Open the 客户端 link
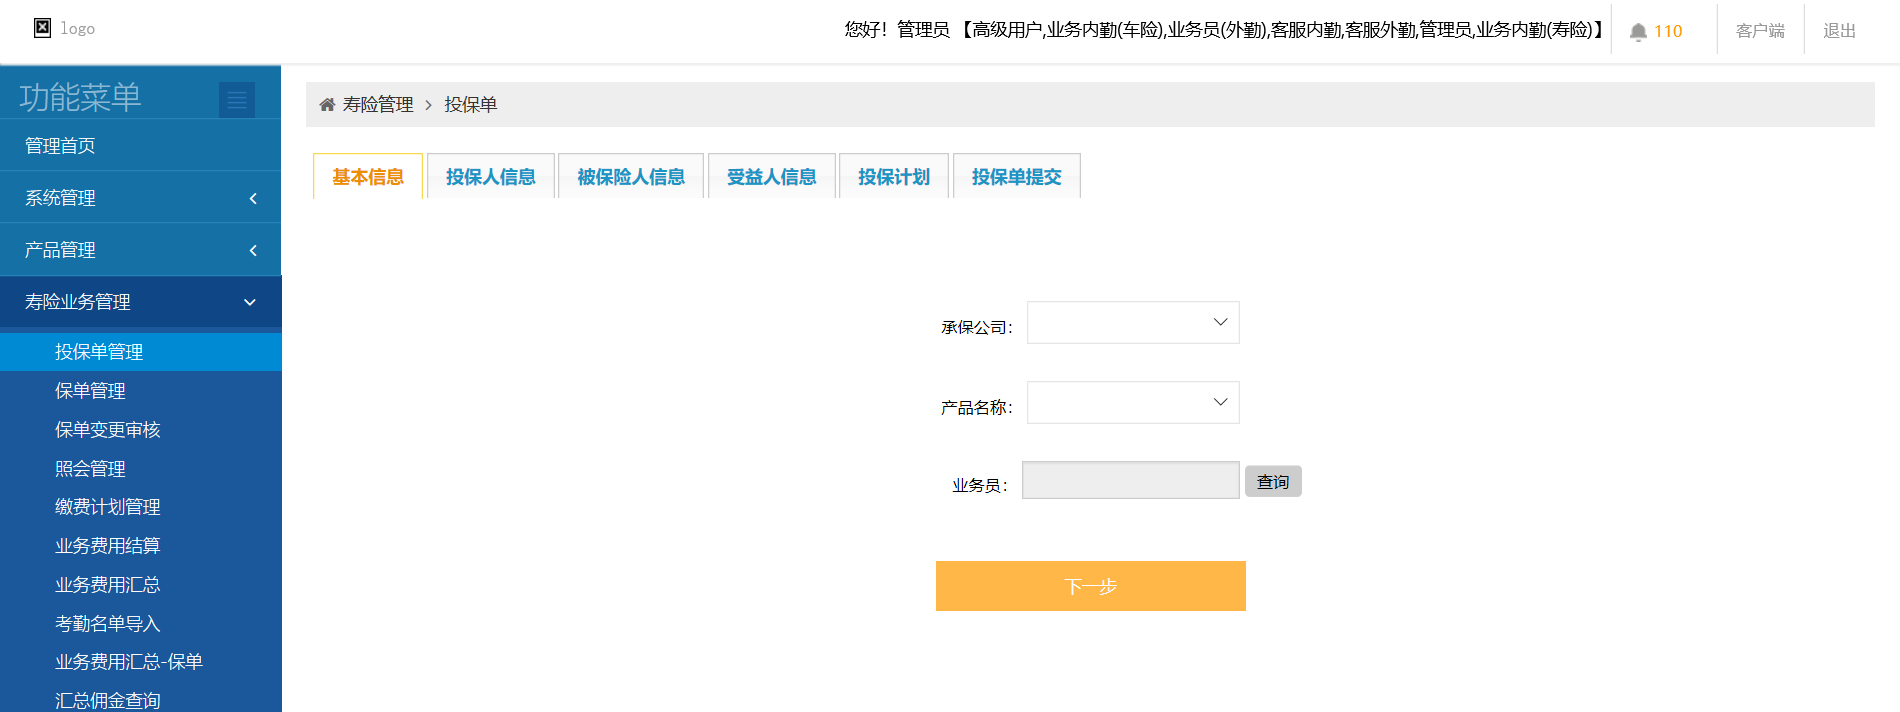Screen dimensions: 1900x712 (x=1760, y=31)
